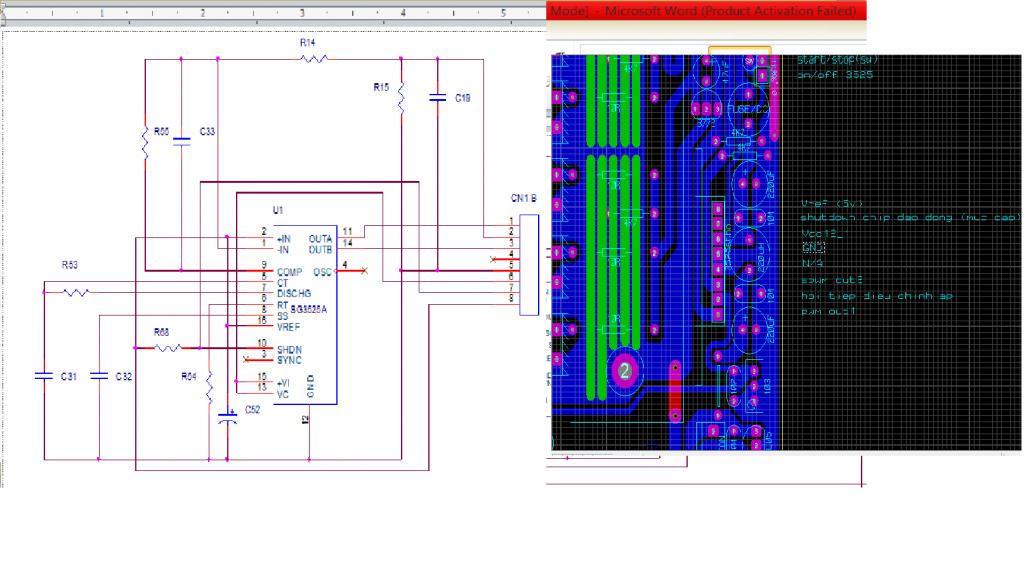1024x565 pixels.
Task: Select the C31 capacitor symbol
Action: (x=44, y=376)
